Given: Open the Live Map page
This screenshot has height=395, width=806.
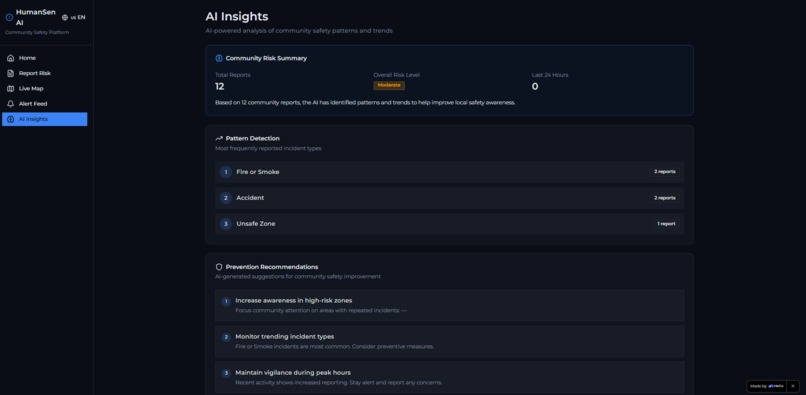Looking at the screenshot, I should coord(45,88).
